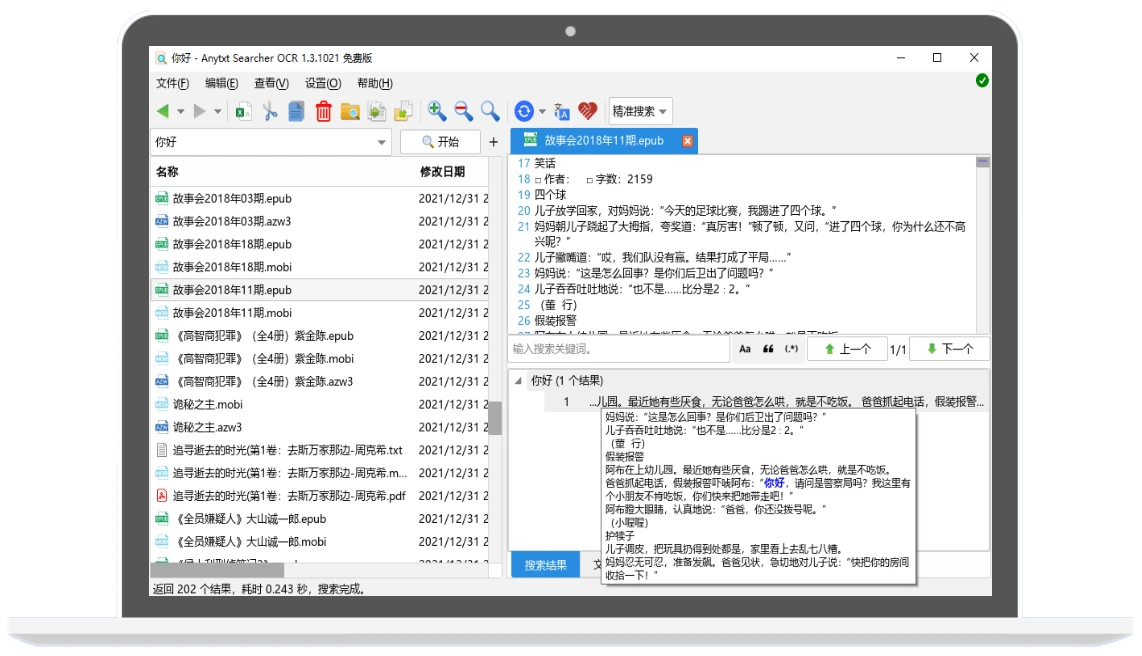Screen dimensions: 1142x656
Task: Click the Zoom Out magnifier icon
Action: tap(461, 111)
